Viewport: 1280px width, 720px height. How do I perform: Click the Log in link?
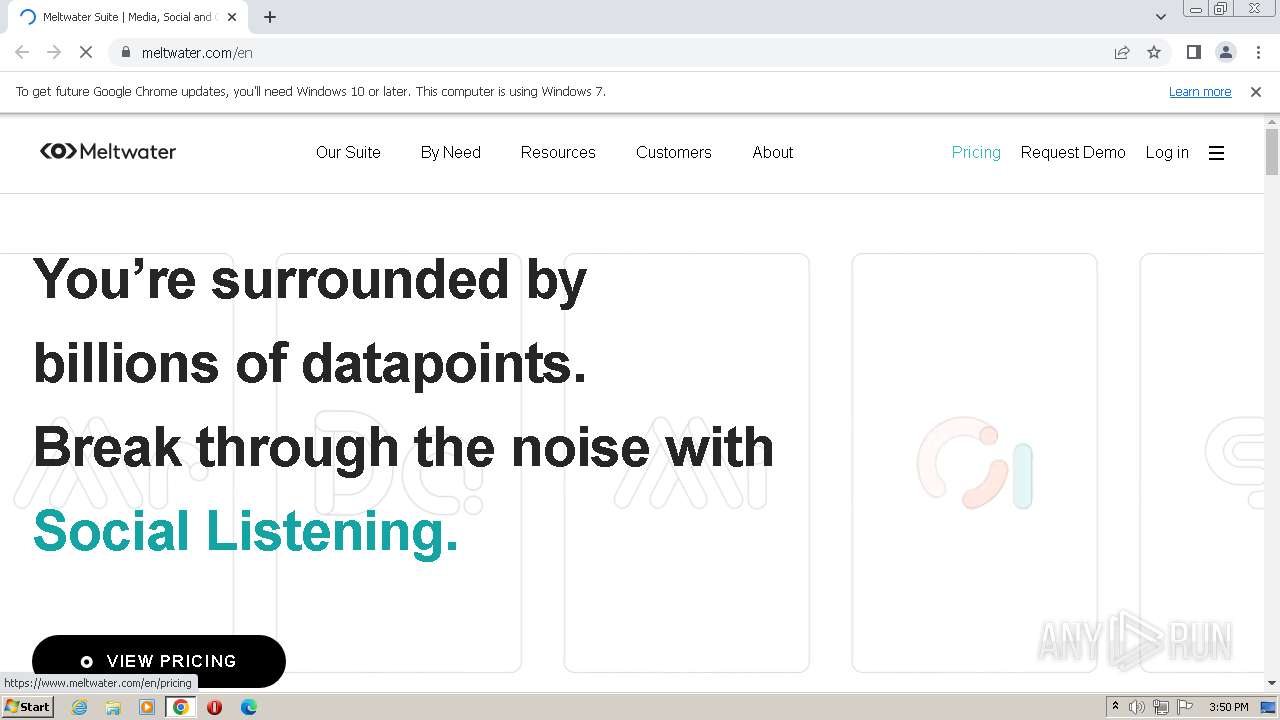(x=1167, y=152)
